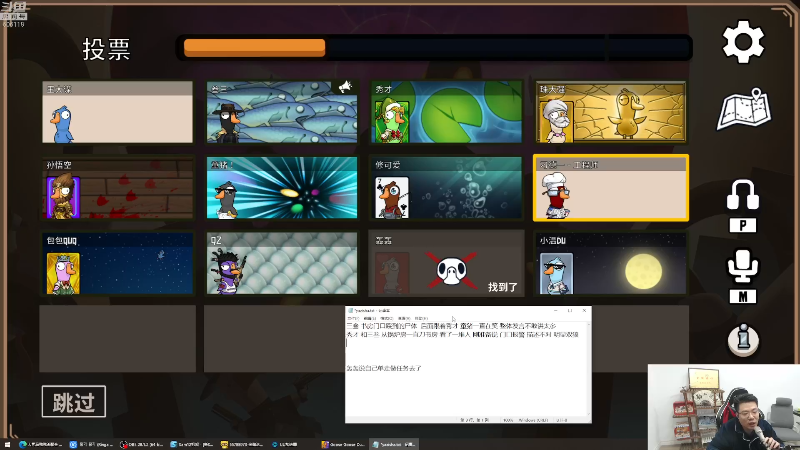Click the dead player card labeled 找到了

[446, 263]
